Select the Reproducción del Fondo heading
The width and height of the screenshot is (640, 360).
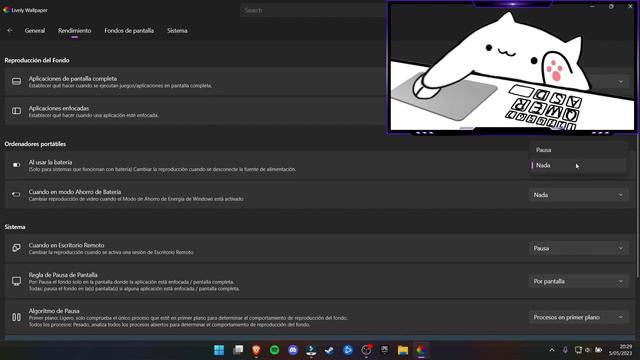click(x=37, y=60)
